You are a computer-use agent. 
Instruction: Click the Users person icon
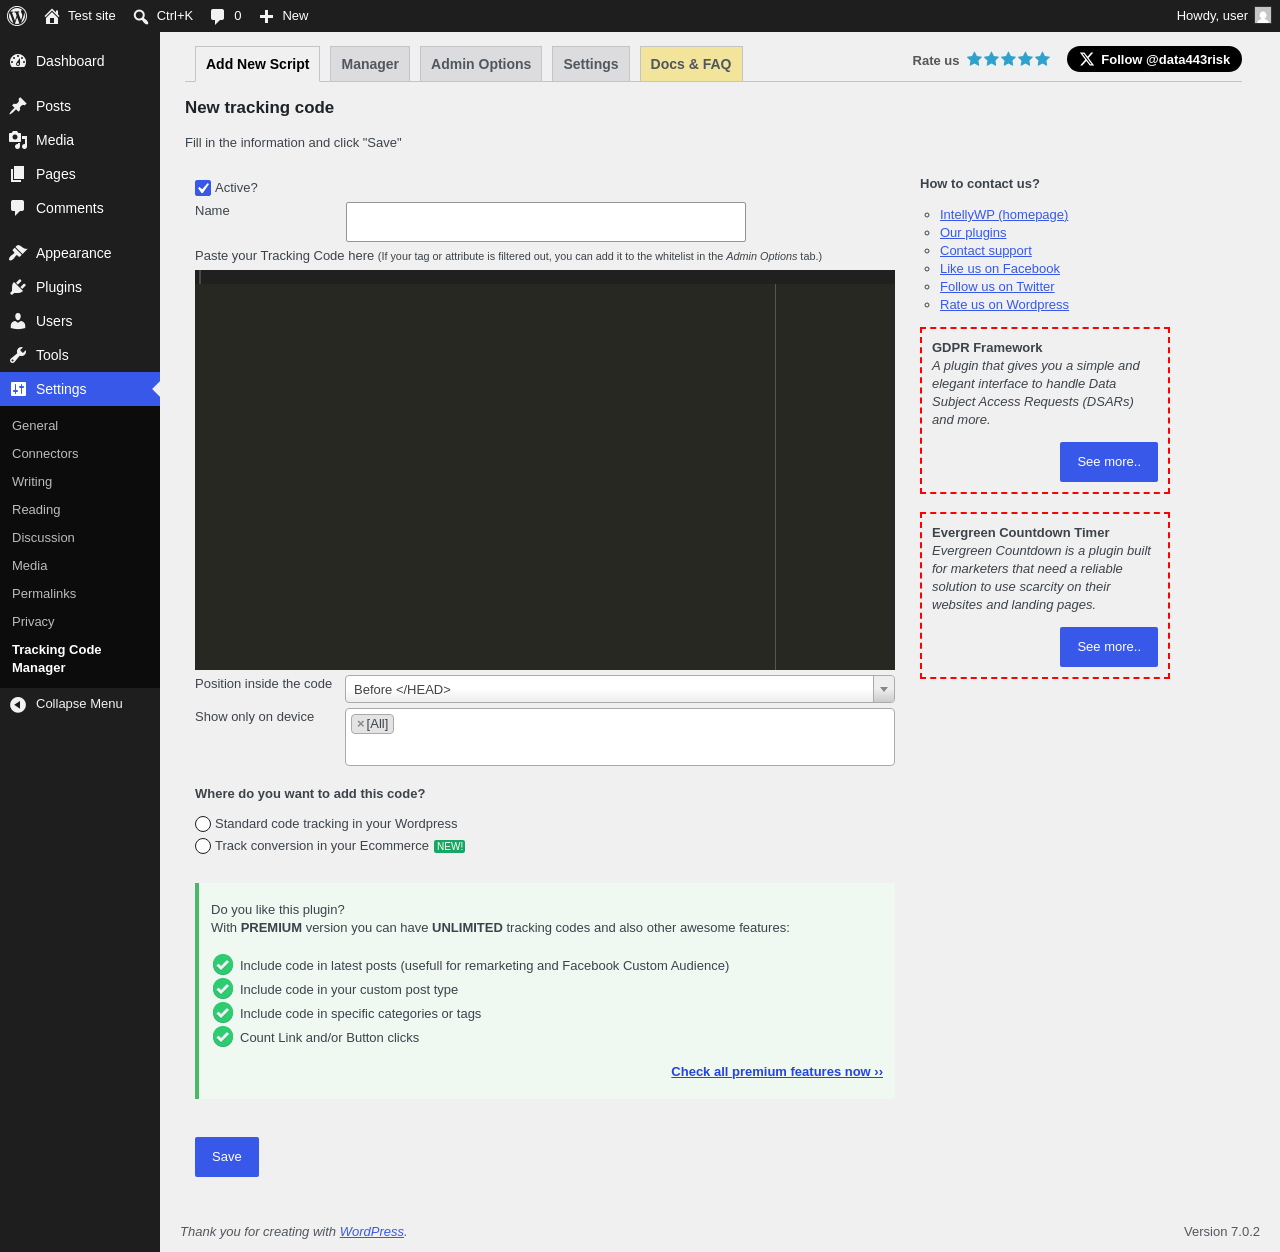(x=18, y=321)
